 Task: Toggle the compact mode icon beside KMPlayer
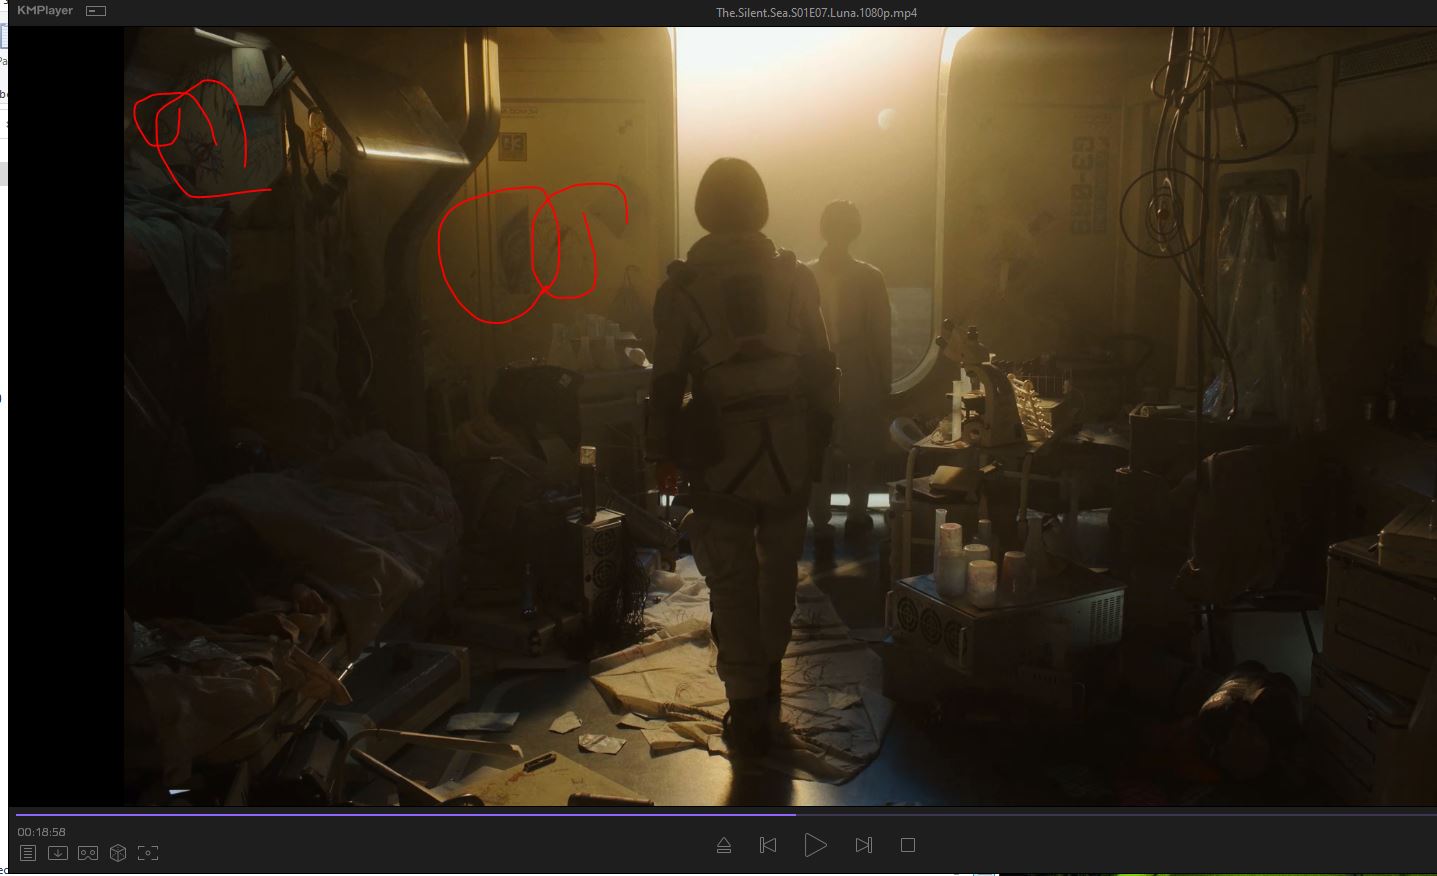click(96, 11)
